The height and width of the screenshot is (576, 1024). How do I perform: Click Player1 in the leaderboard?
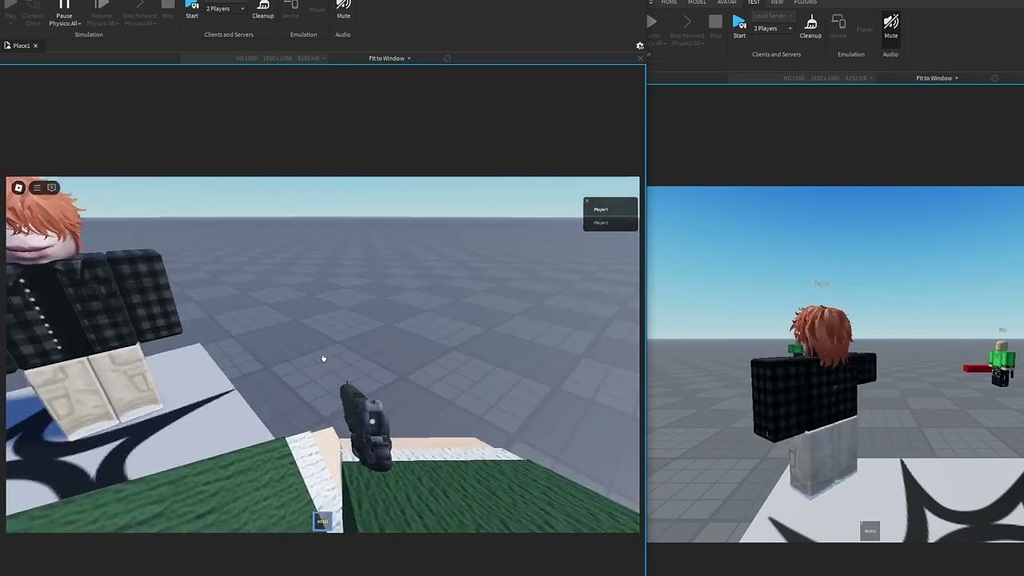(601, 209)
